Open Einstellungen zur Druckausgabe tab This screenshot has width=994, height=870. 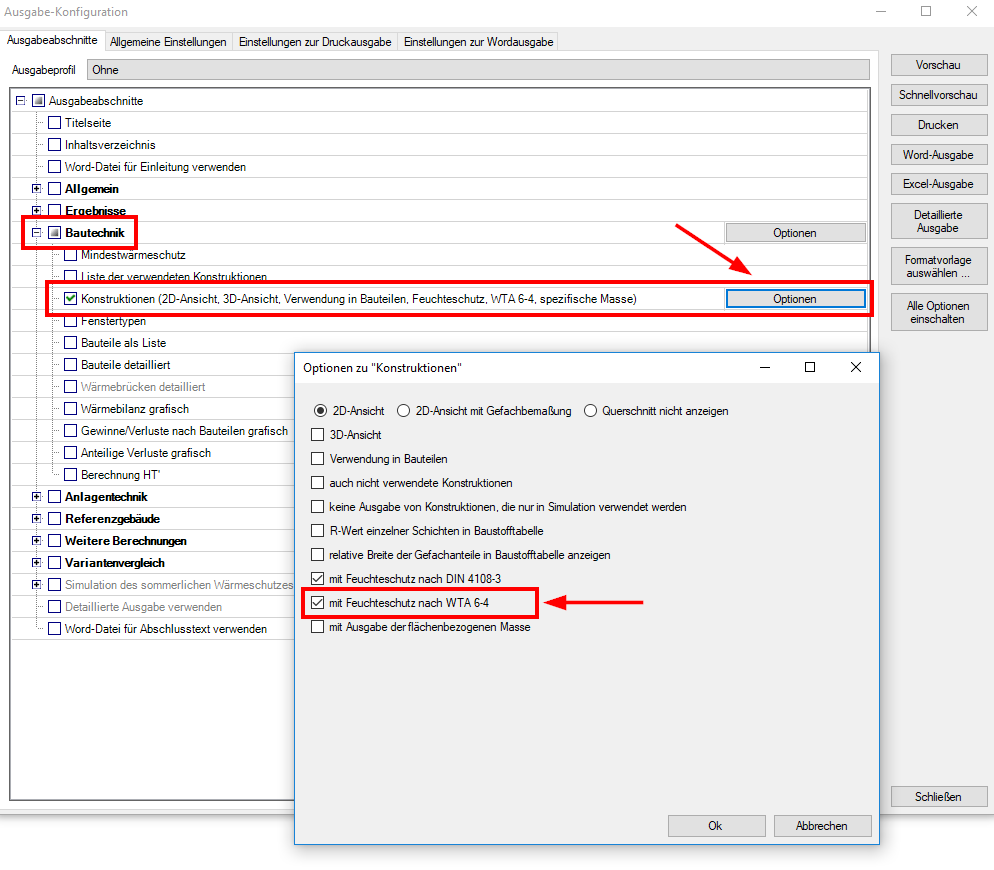[315, 42]
